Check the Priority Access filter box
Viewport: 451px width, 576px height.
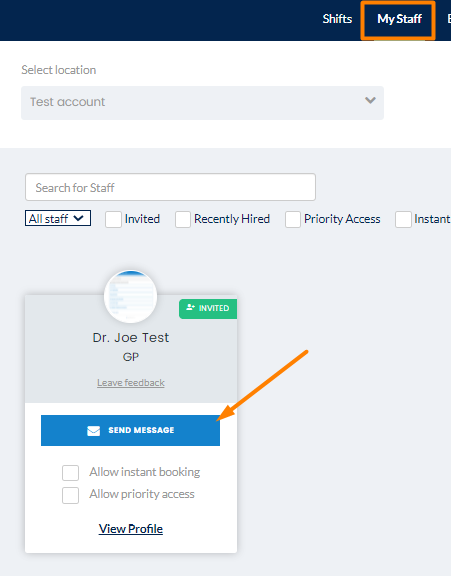293,219
